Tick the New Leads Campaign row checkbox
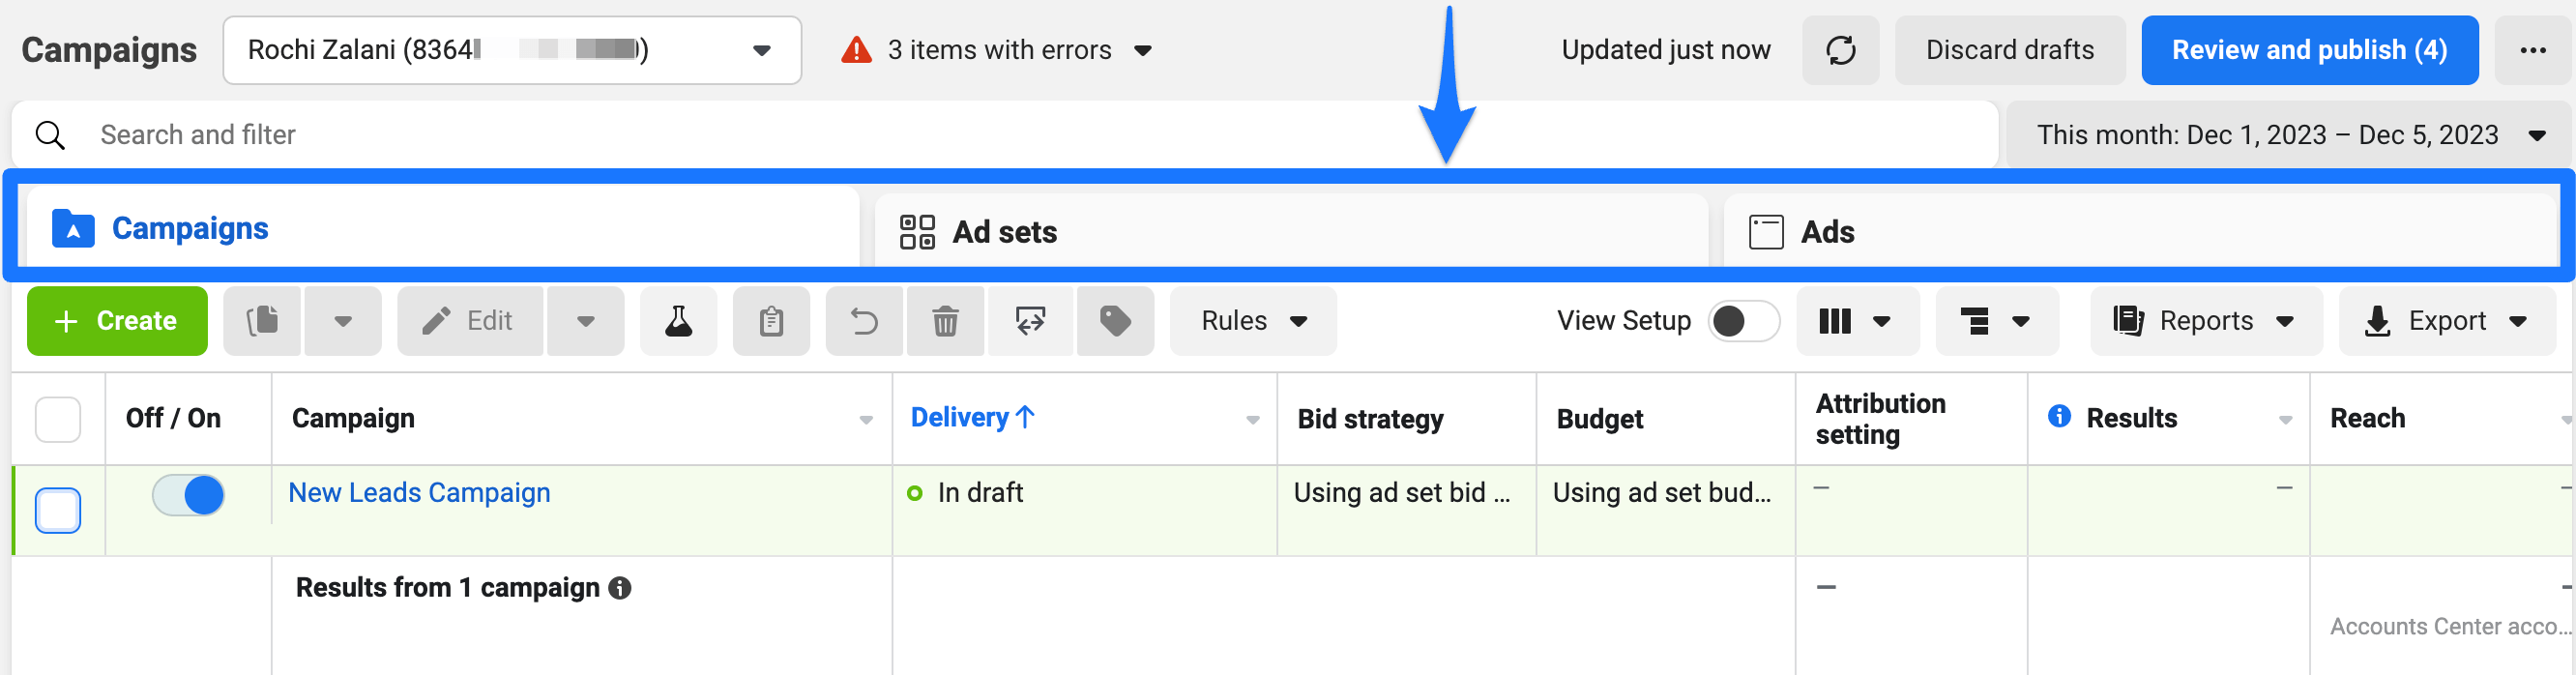 pyautogui.click(x=58, y=510)
